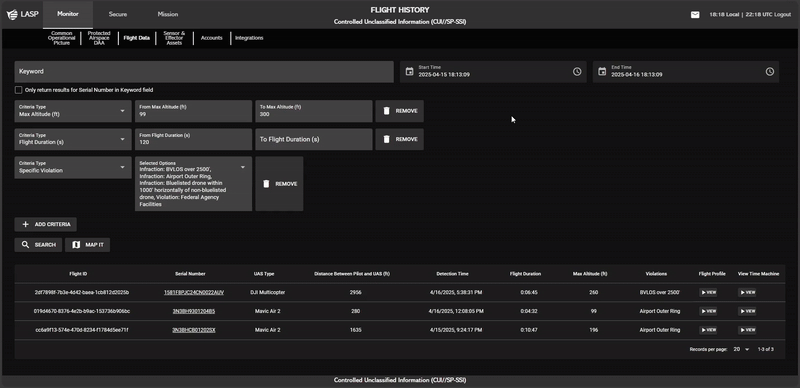Remove the Flight Duration criteria row
Screen dimensions: 800x388
(399, 139)
